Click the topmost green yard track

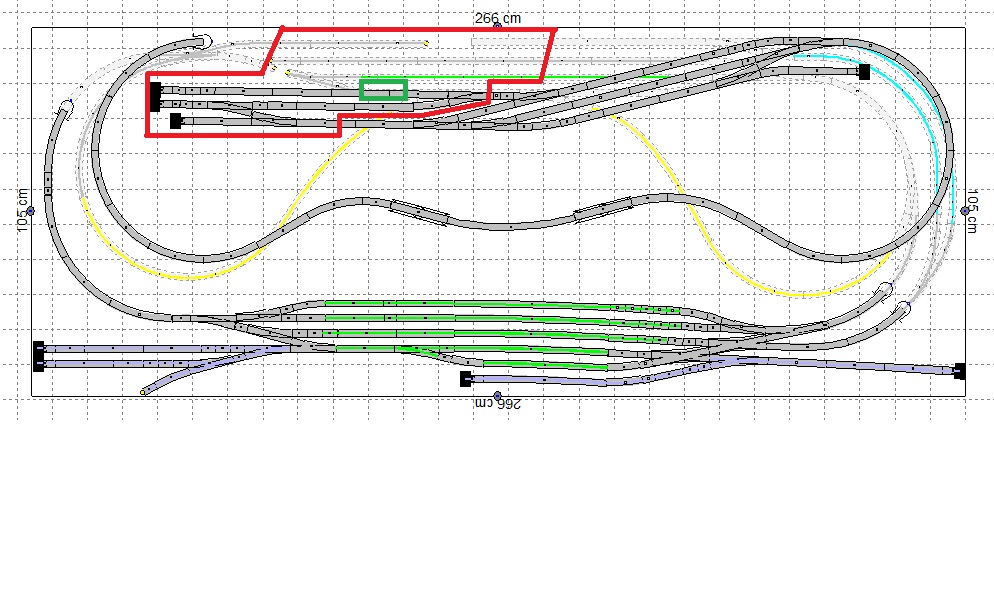click(x=500, y=304)
